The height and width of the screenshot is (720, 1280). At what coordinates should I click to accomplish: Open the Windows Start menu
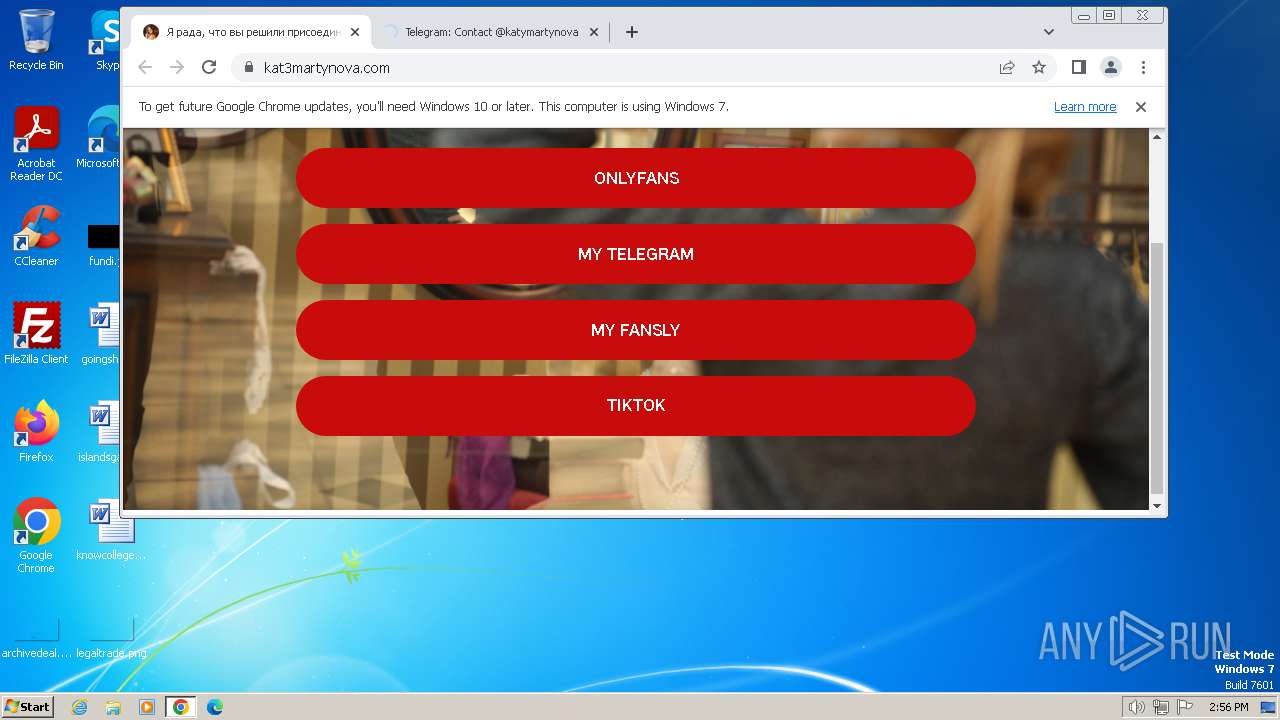coord(27,706)
